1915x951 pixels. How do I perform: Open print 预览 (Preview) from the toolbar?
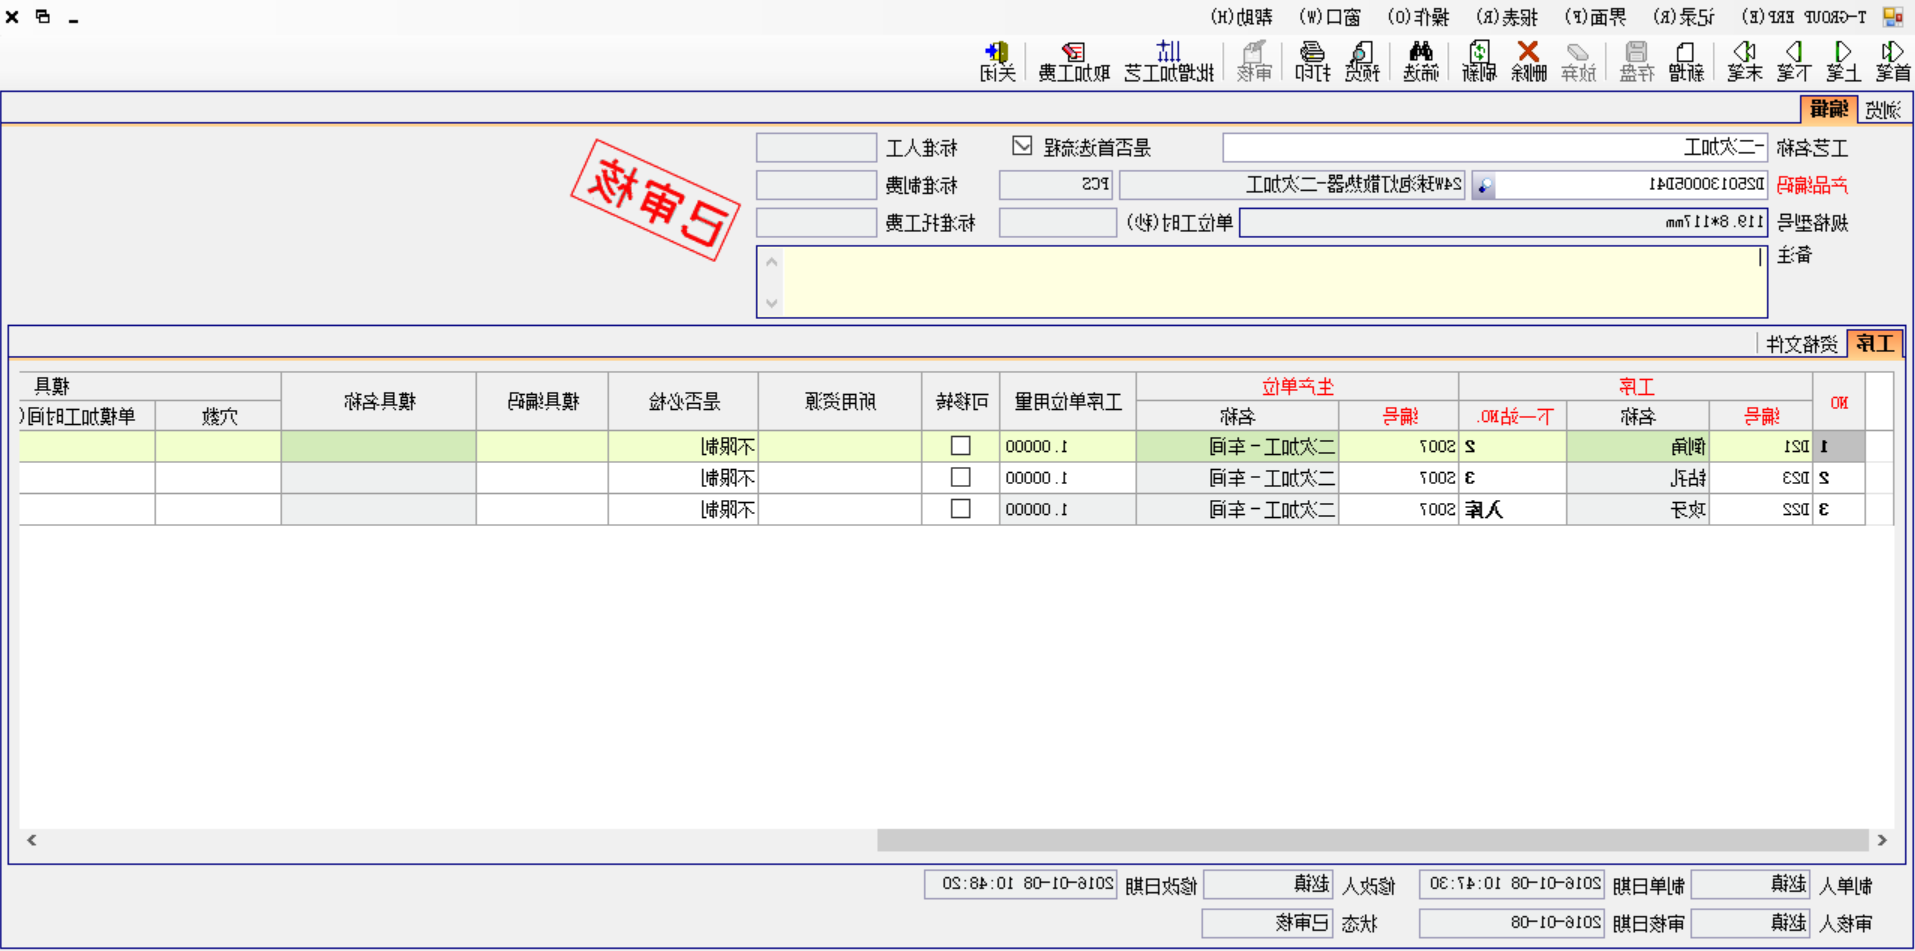[x=1362, y=60]
